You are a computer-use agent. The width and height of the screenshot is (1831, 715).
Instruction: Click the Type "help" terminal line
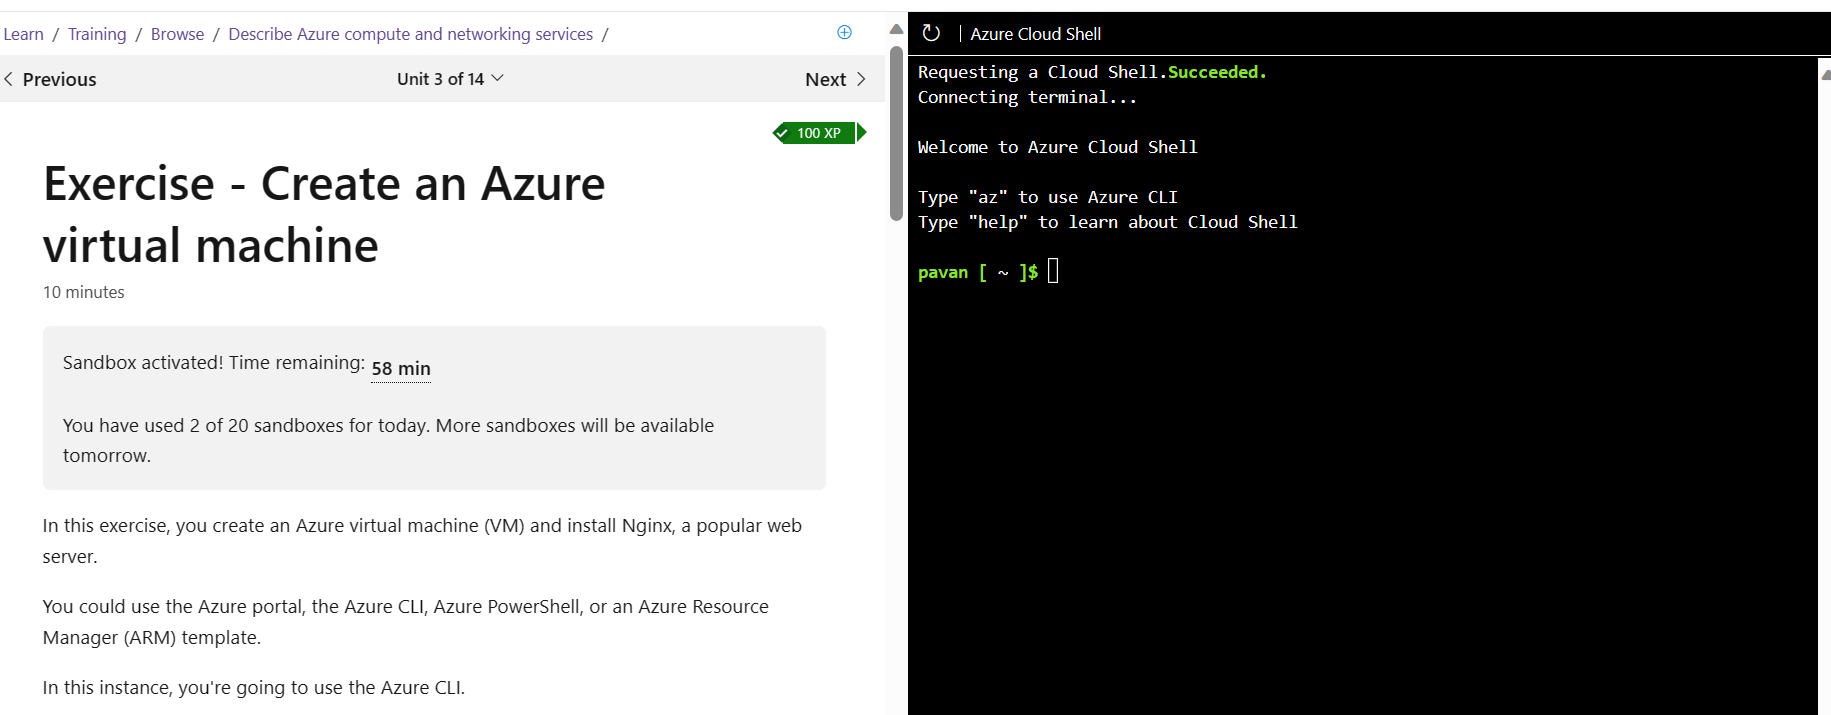tap(1107, 222)
